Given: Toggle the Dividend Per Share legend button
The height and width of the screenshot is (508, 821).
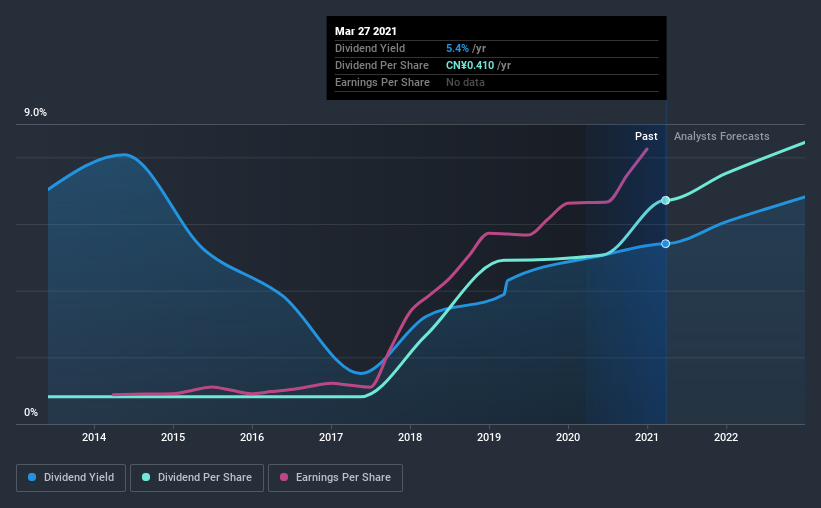Looking at the screenshot, I should click(x=197, y=478).
